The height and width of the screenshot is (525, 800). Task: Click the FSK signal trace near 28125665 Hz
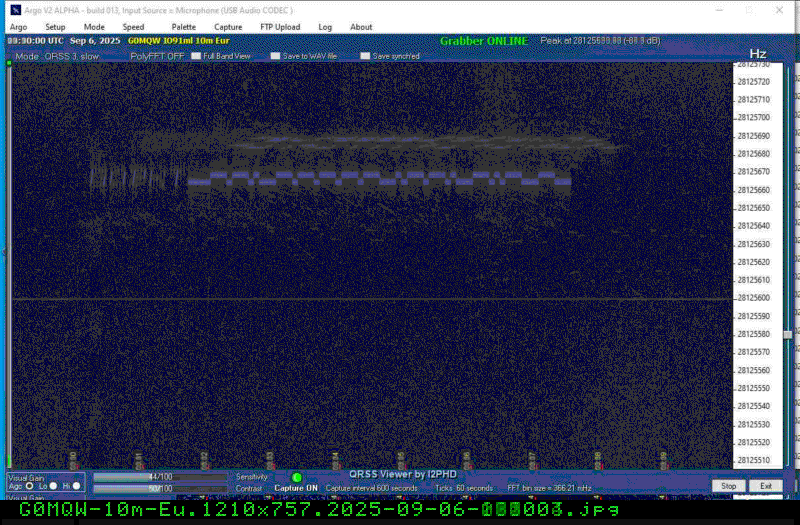[x=380, y=179]
